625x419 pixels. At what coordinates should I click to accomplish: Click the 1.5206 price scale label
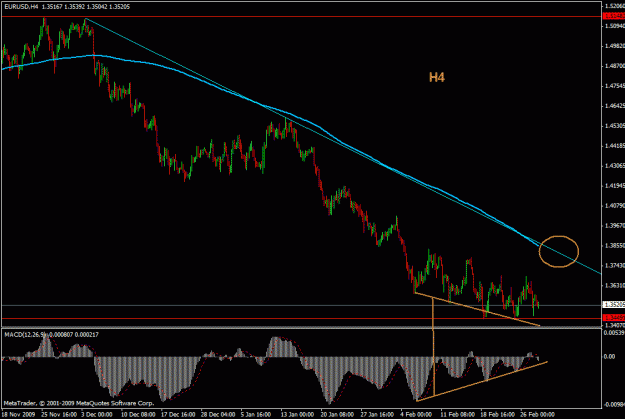(614, 6)
